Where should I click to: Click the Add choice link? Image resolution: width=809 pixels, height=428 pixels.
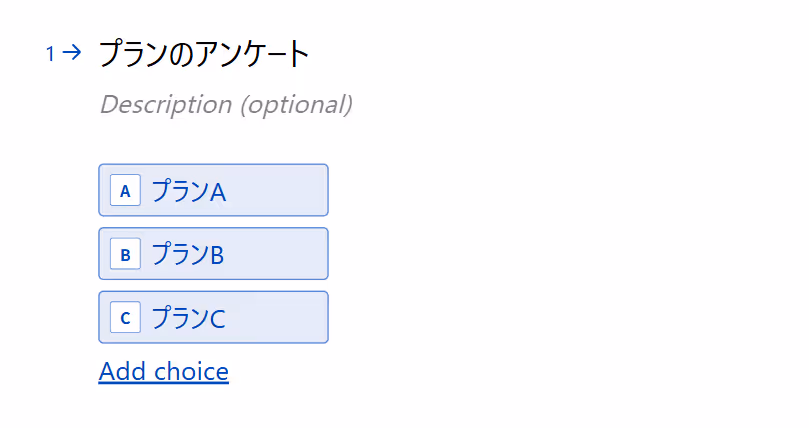coord(164,371)
